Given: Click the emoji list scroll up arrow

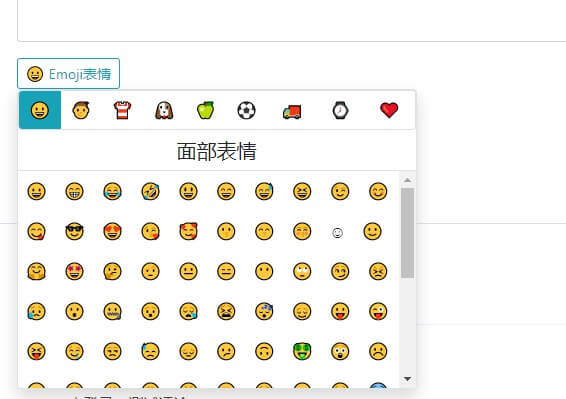Looking at the screenshot, I should (x=408, y=180).
